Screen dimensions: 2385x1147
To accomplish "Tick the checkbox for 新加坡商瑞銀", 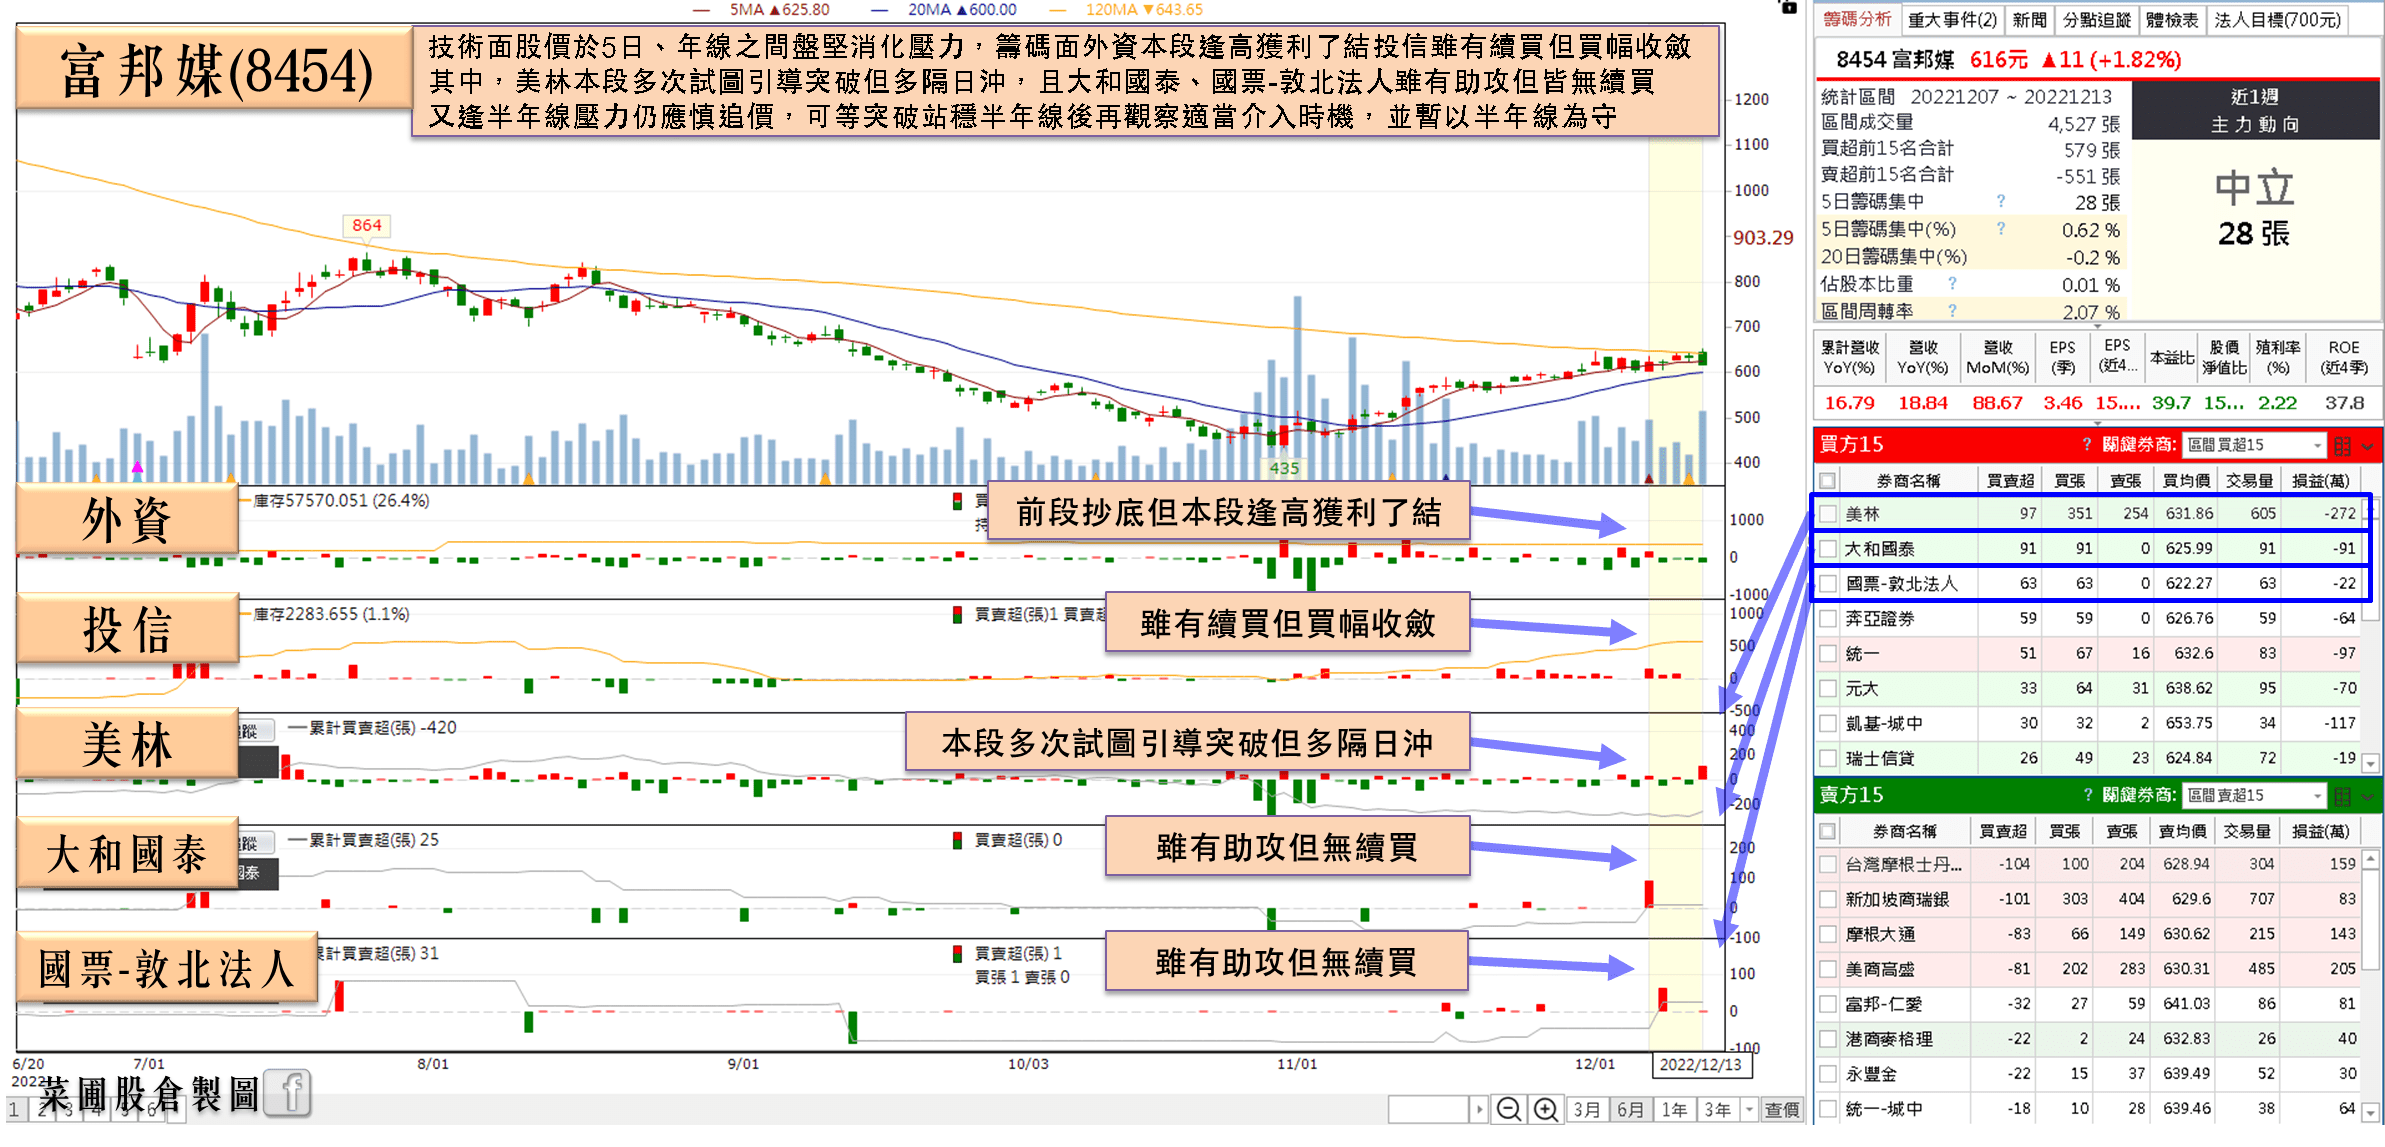I will tap(1828, 900).
